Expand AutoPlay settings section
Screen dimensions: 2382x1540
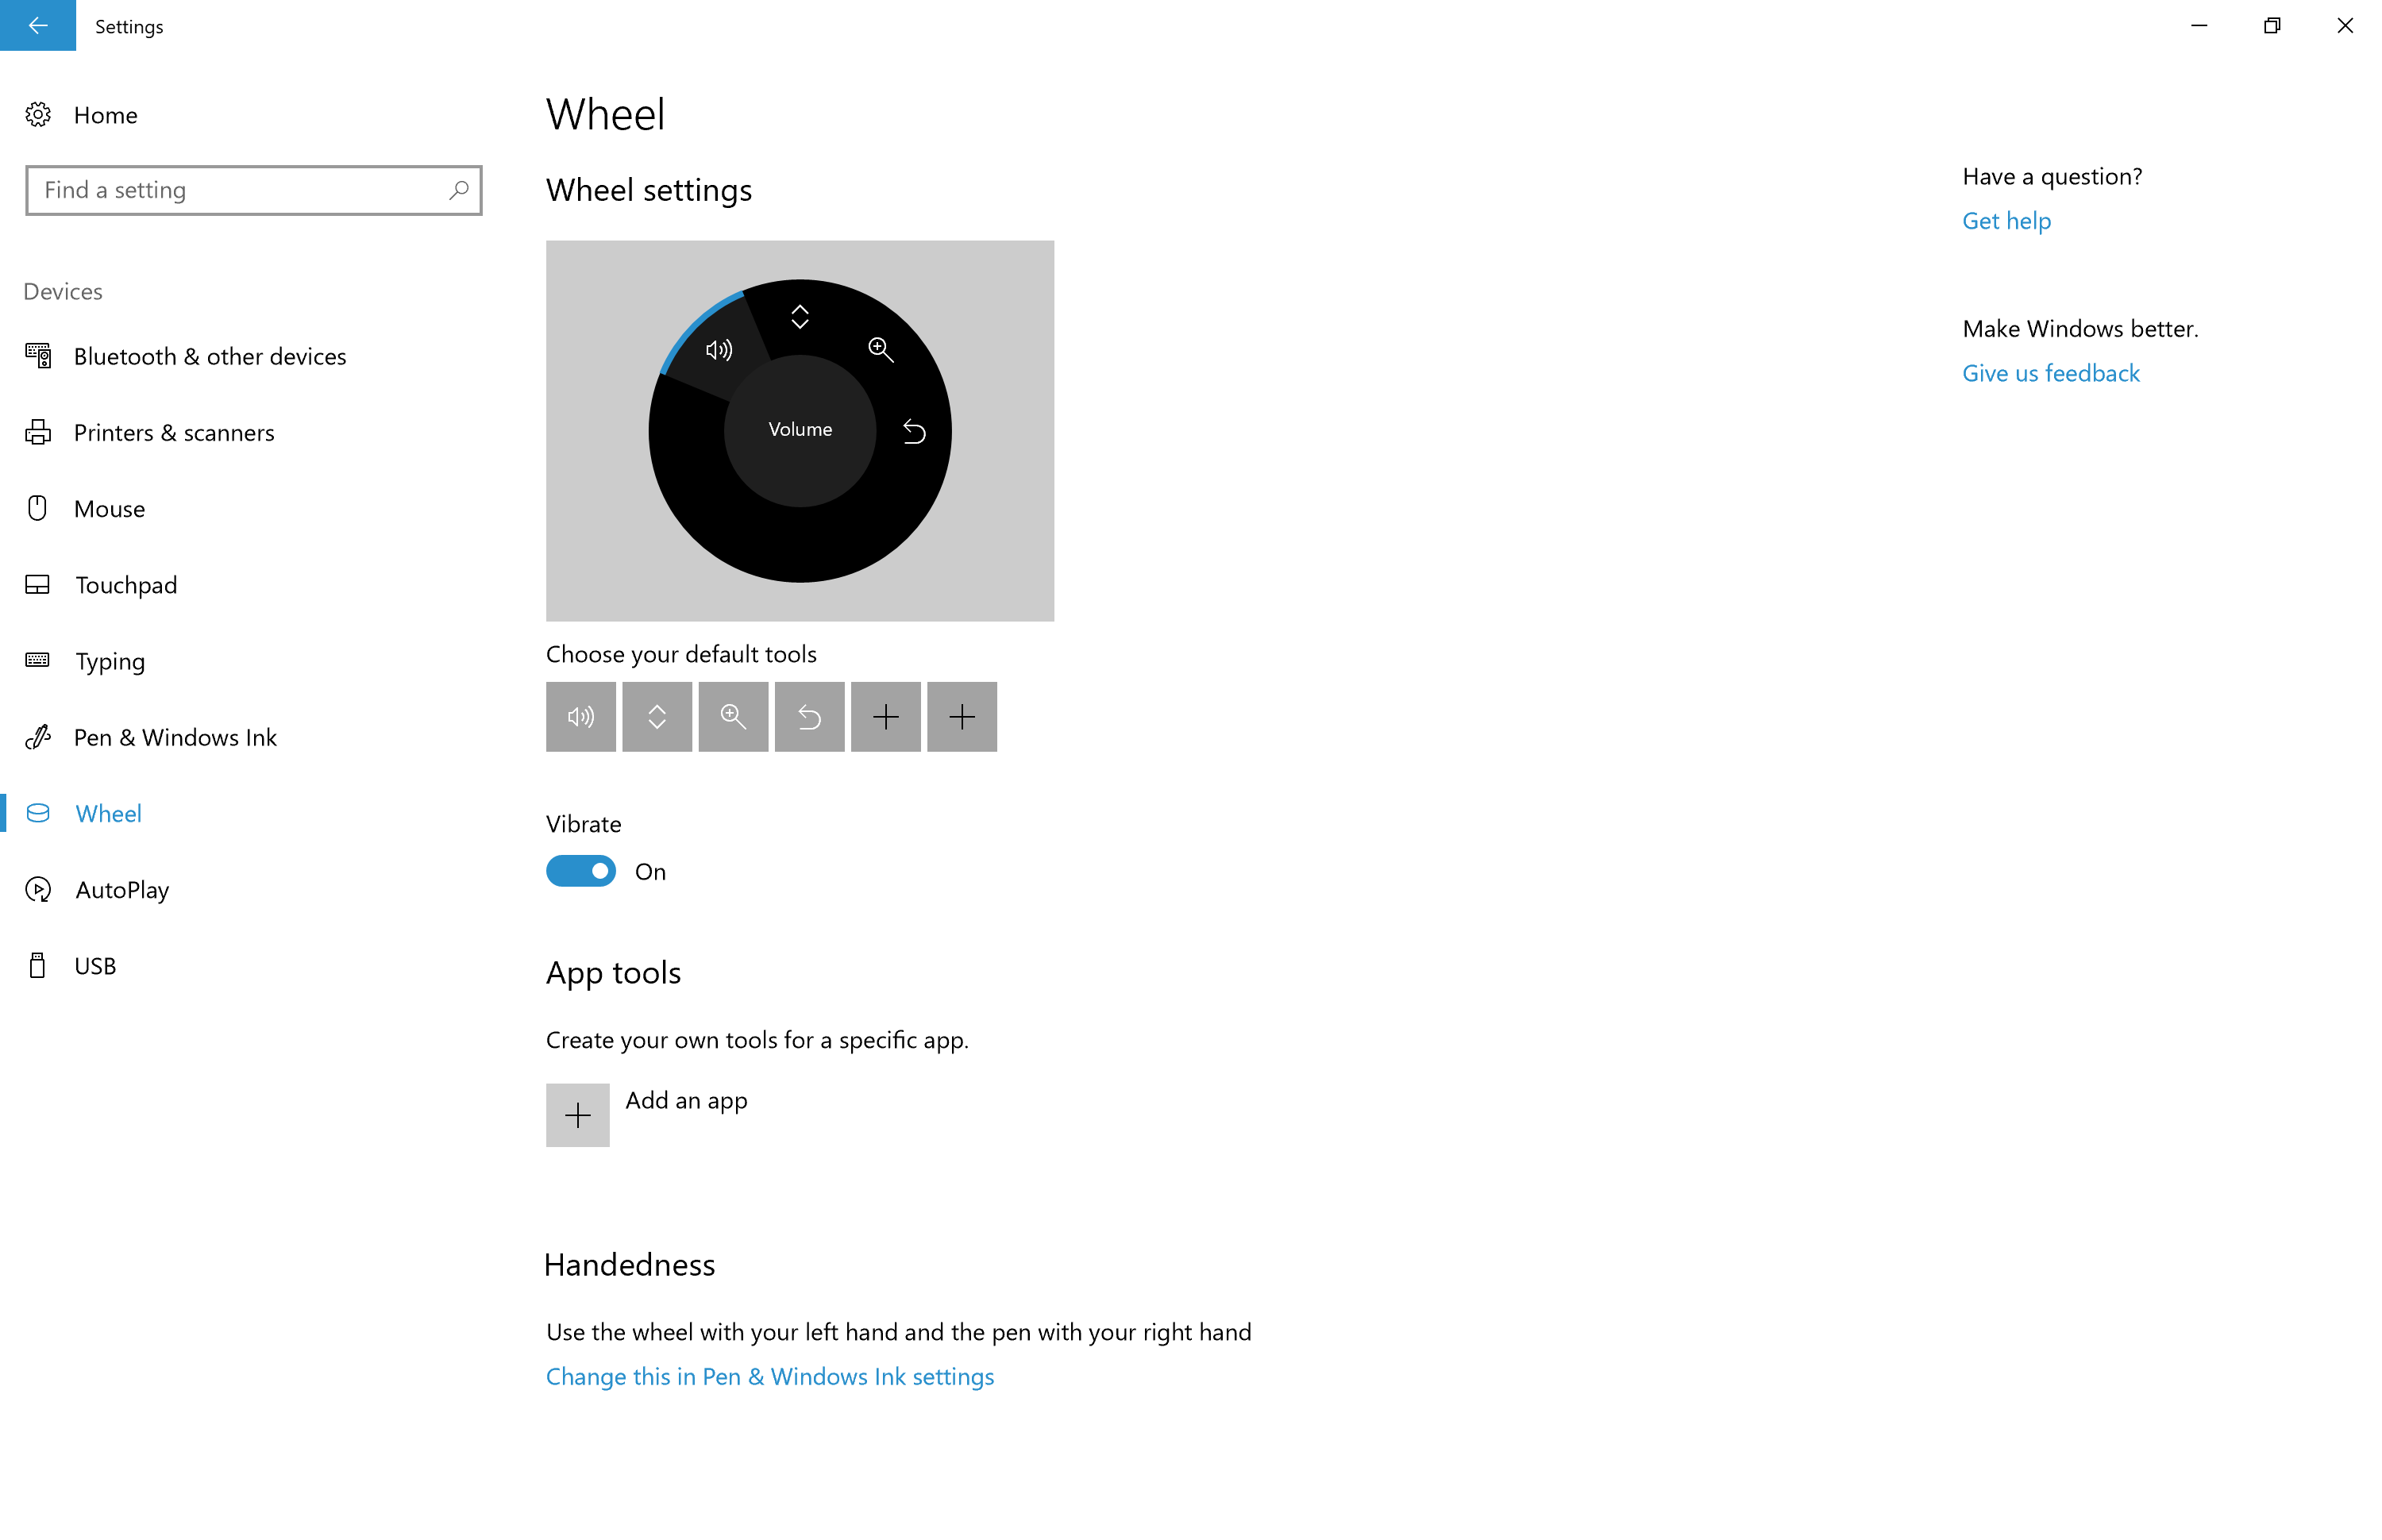[120, 889]
